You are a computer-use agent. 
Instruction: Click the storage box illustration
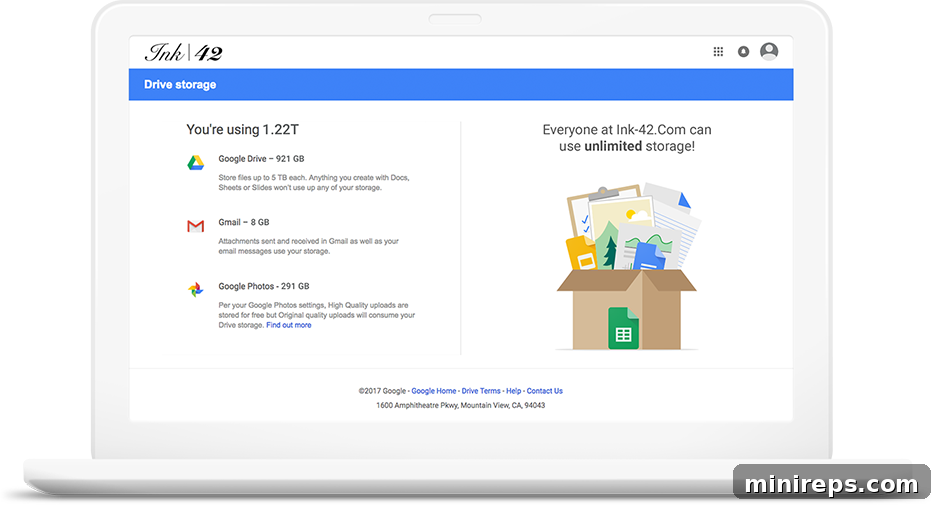tap(627, 266)
